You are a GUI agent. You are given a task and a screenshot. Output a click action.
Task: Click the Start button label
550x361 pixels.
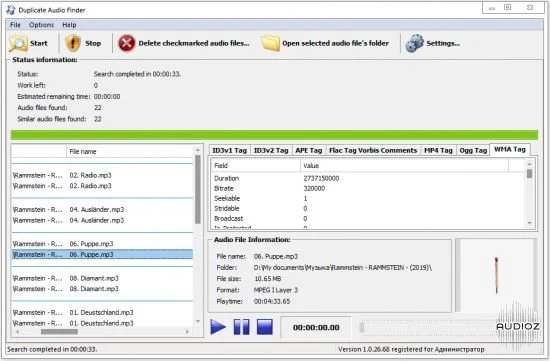point(39,44)
